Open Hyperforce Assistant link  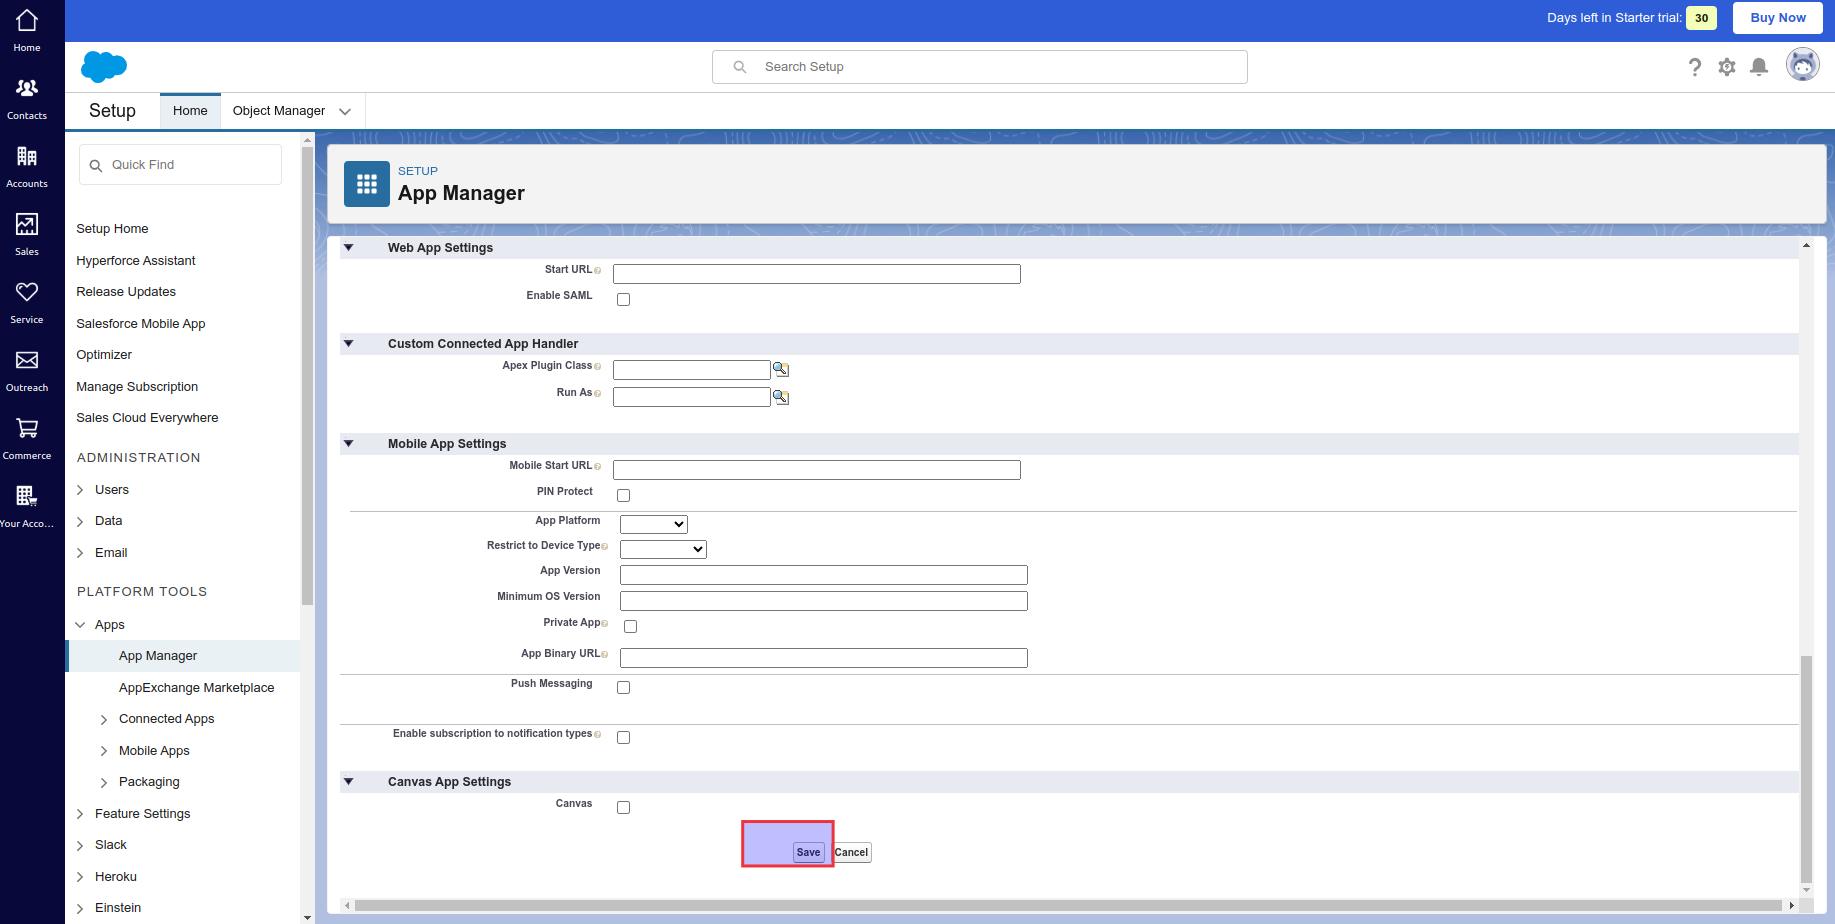point(136,261)
